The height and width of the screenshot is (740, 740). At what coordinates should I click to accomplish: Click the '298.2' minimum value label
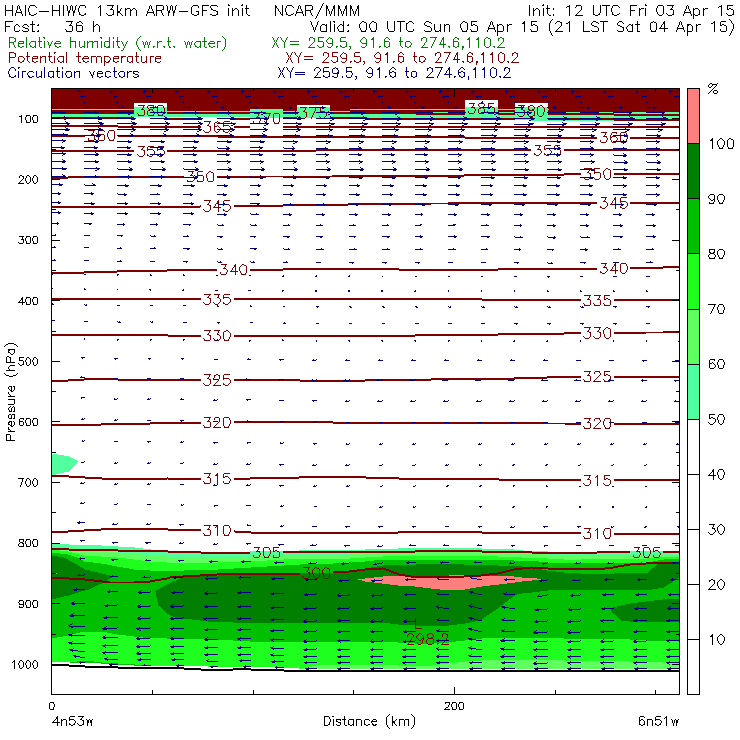pyautogui.click(x=428, y=639)
